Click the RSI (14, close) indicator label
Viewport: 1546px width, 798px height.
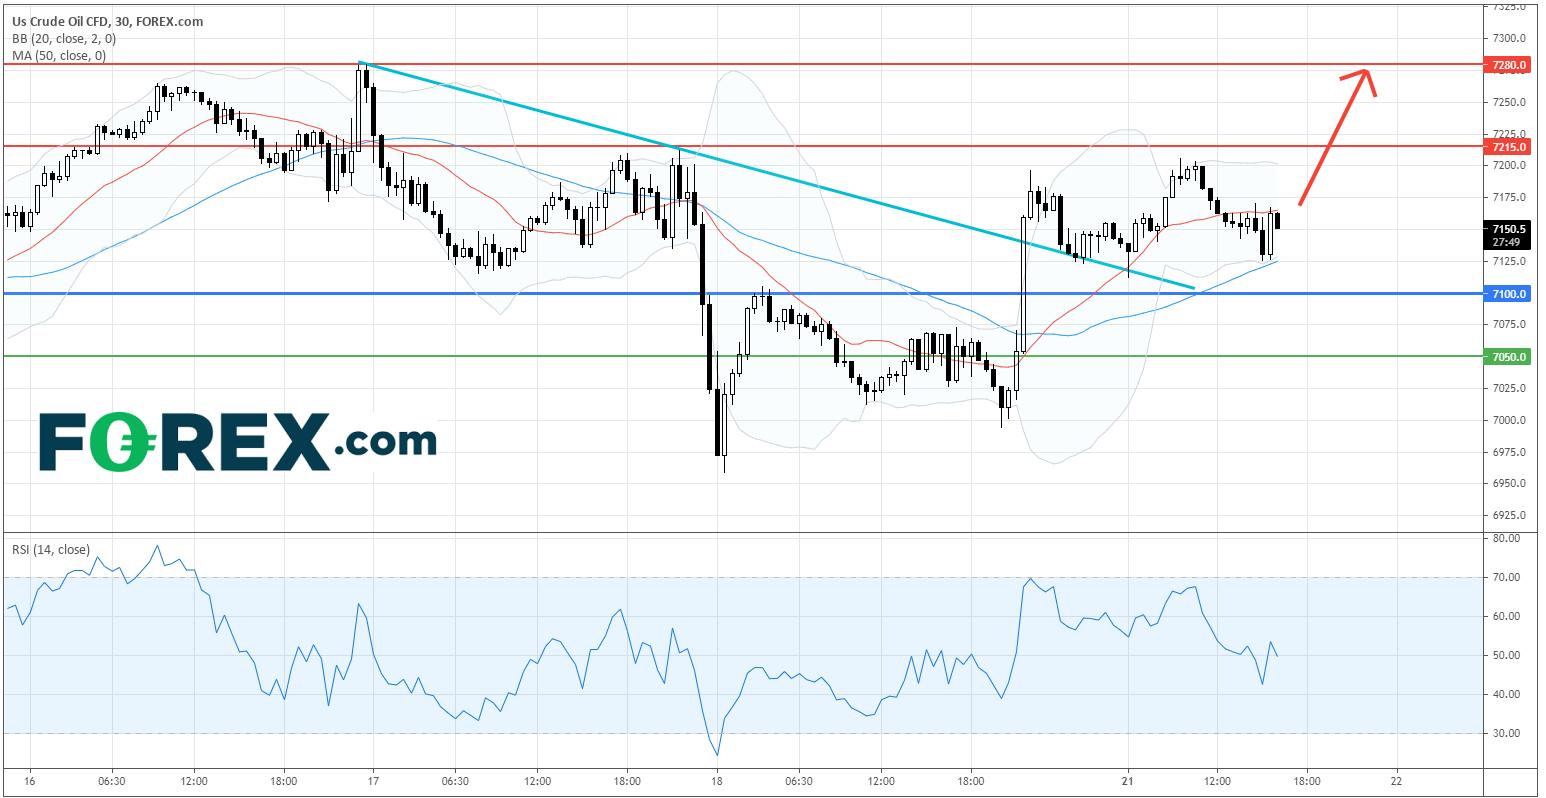click(50, 548)
